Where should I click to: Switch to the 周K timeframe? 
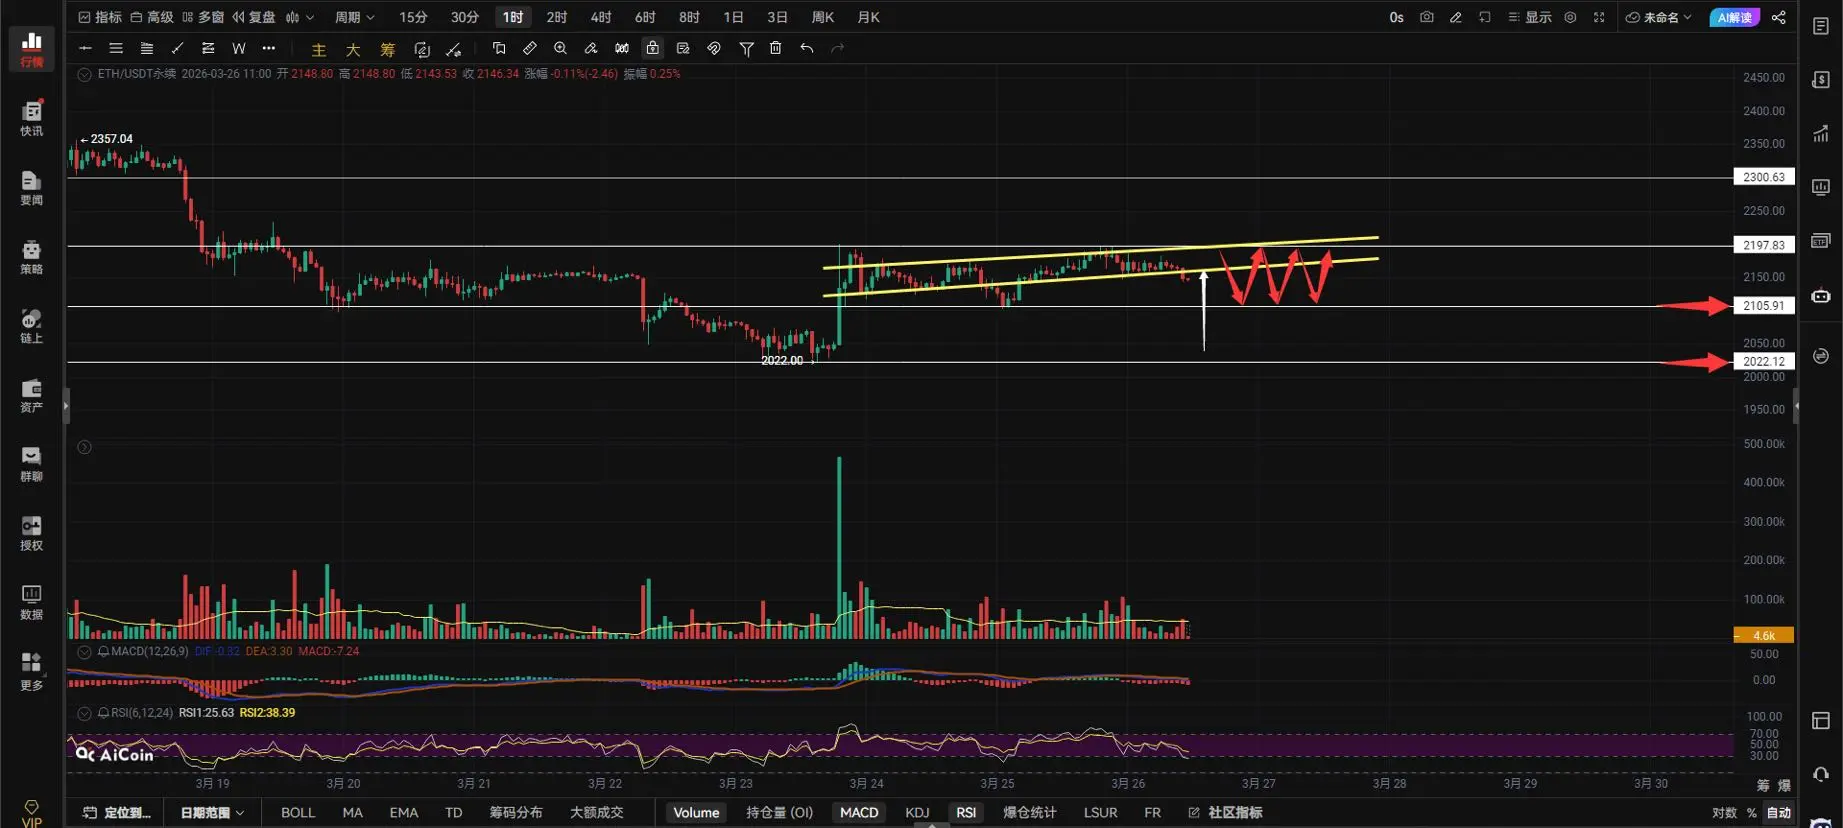pos(823,17)
